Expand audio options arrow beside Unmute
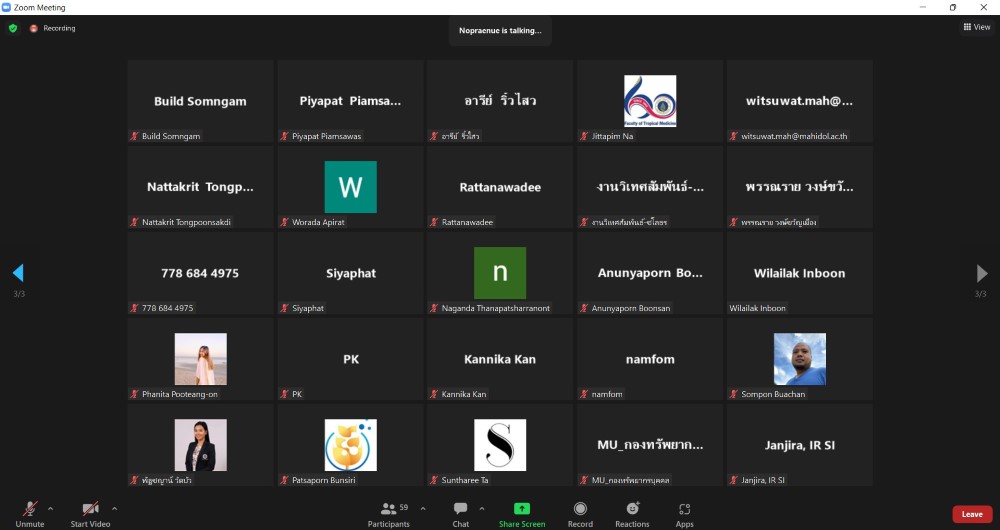 pyautogui.click(x=51, y=508)
